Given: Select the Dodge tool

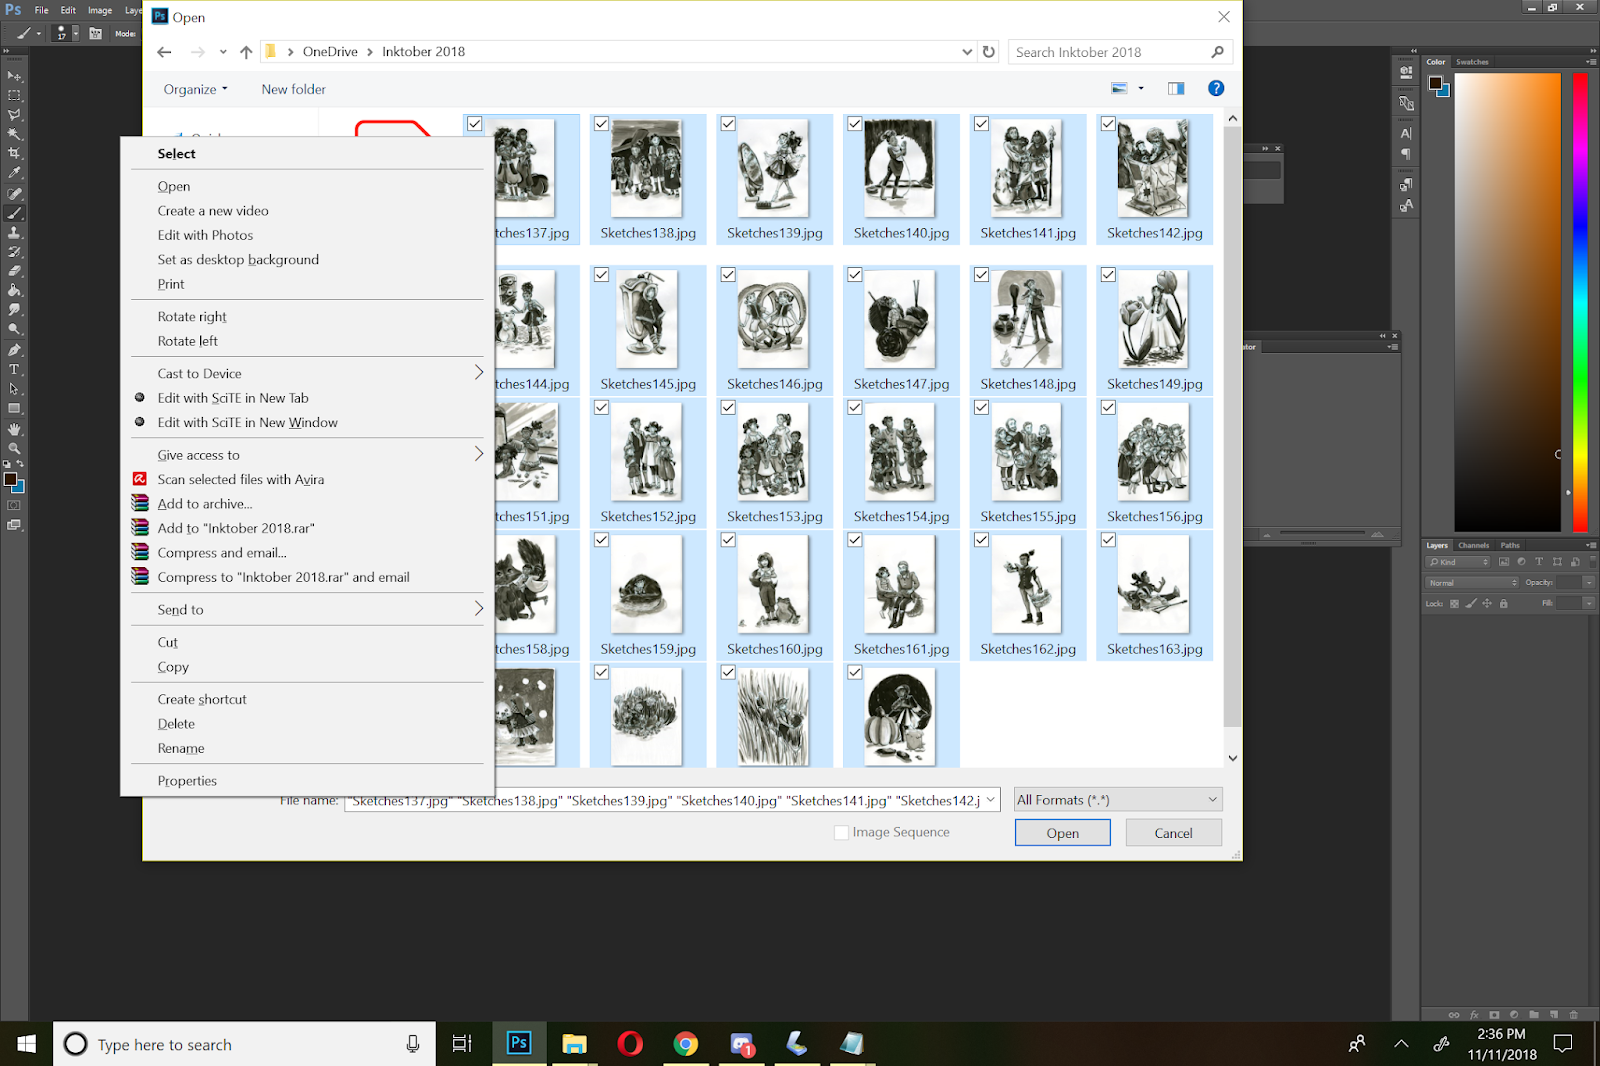Looking at the screenshot, I should [14, 329].
